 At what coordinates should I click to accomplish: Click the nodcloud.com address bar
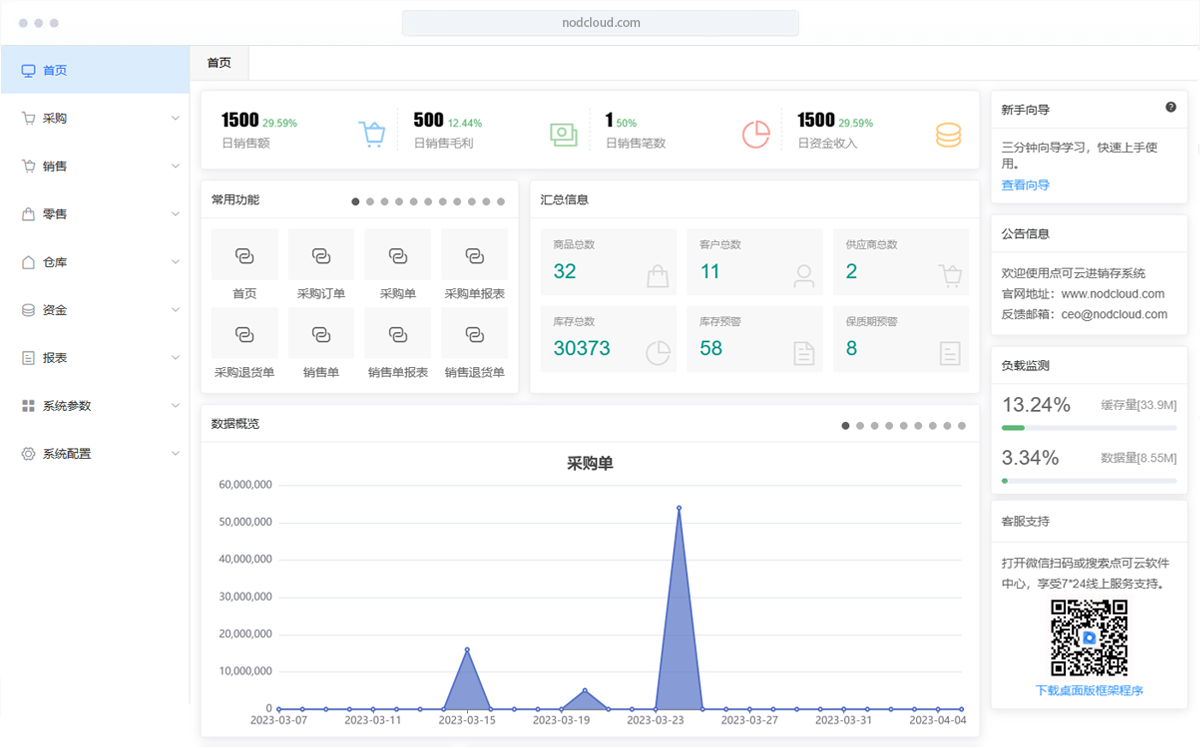pos(600,22)
